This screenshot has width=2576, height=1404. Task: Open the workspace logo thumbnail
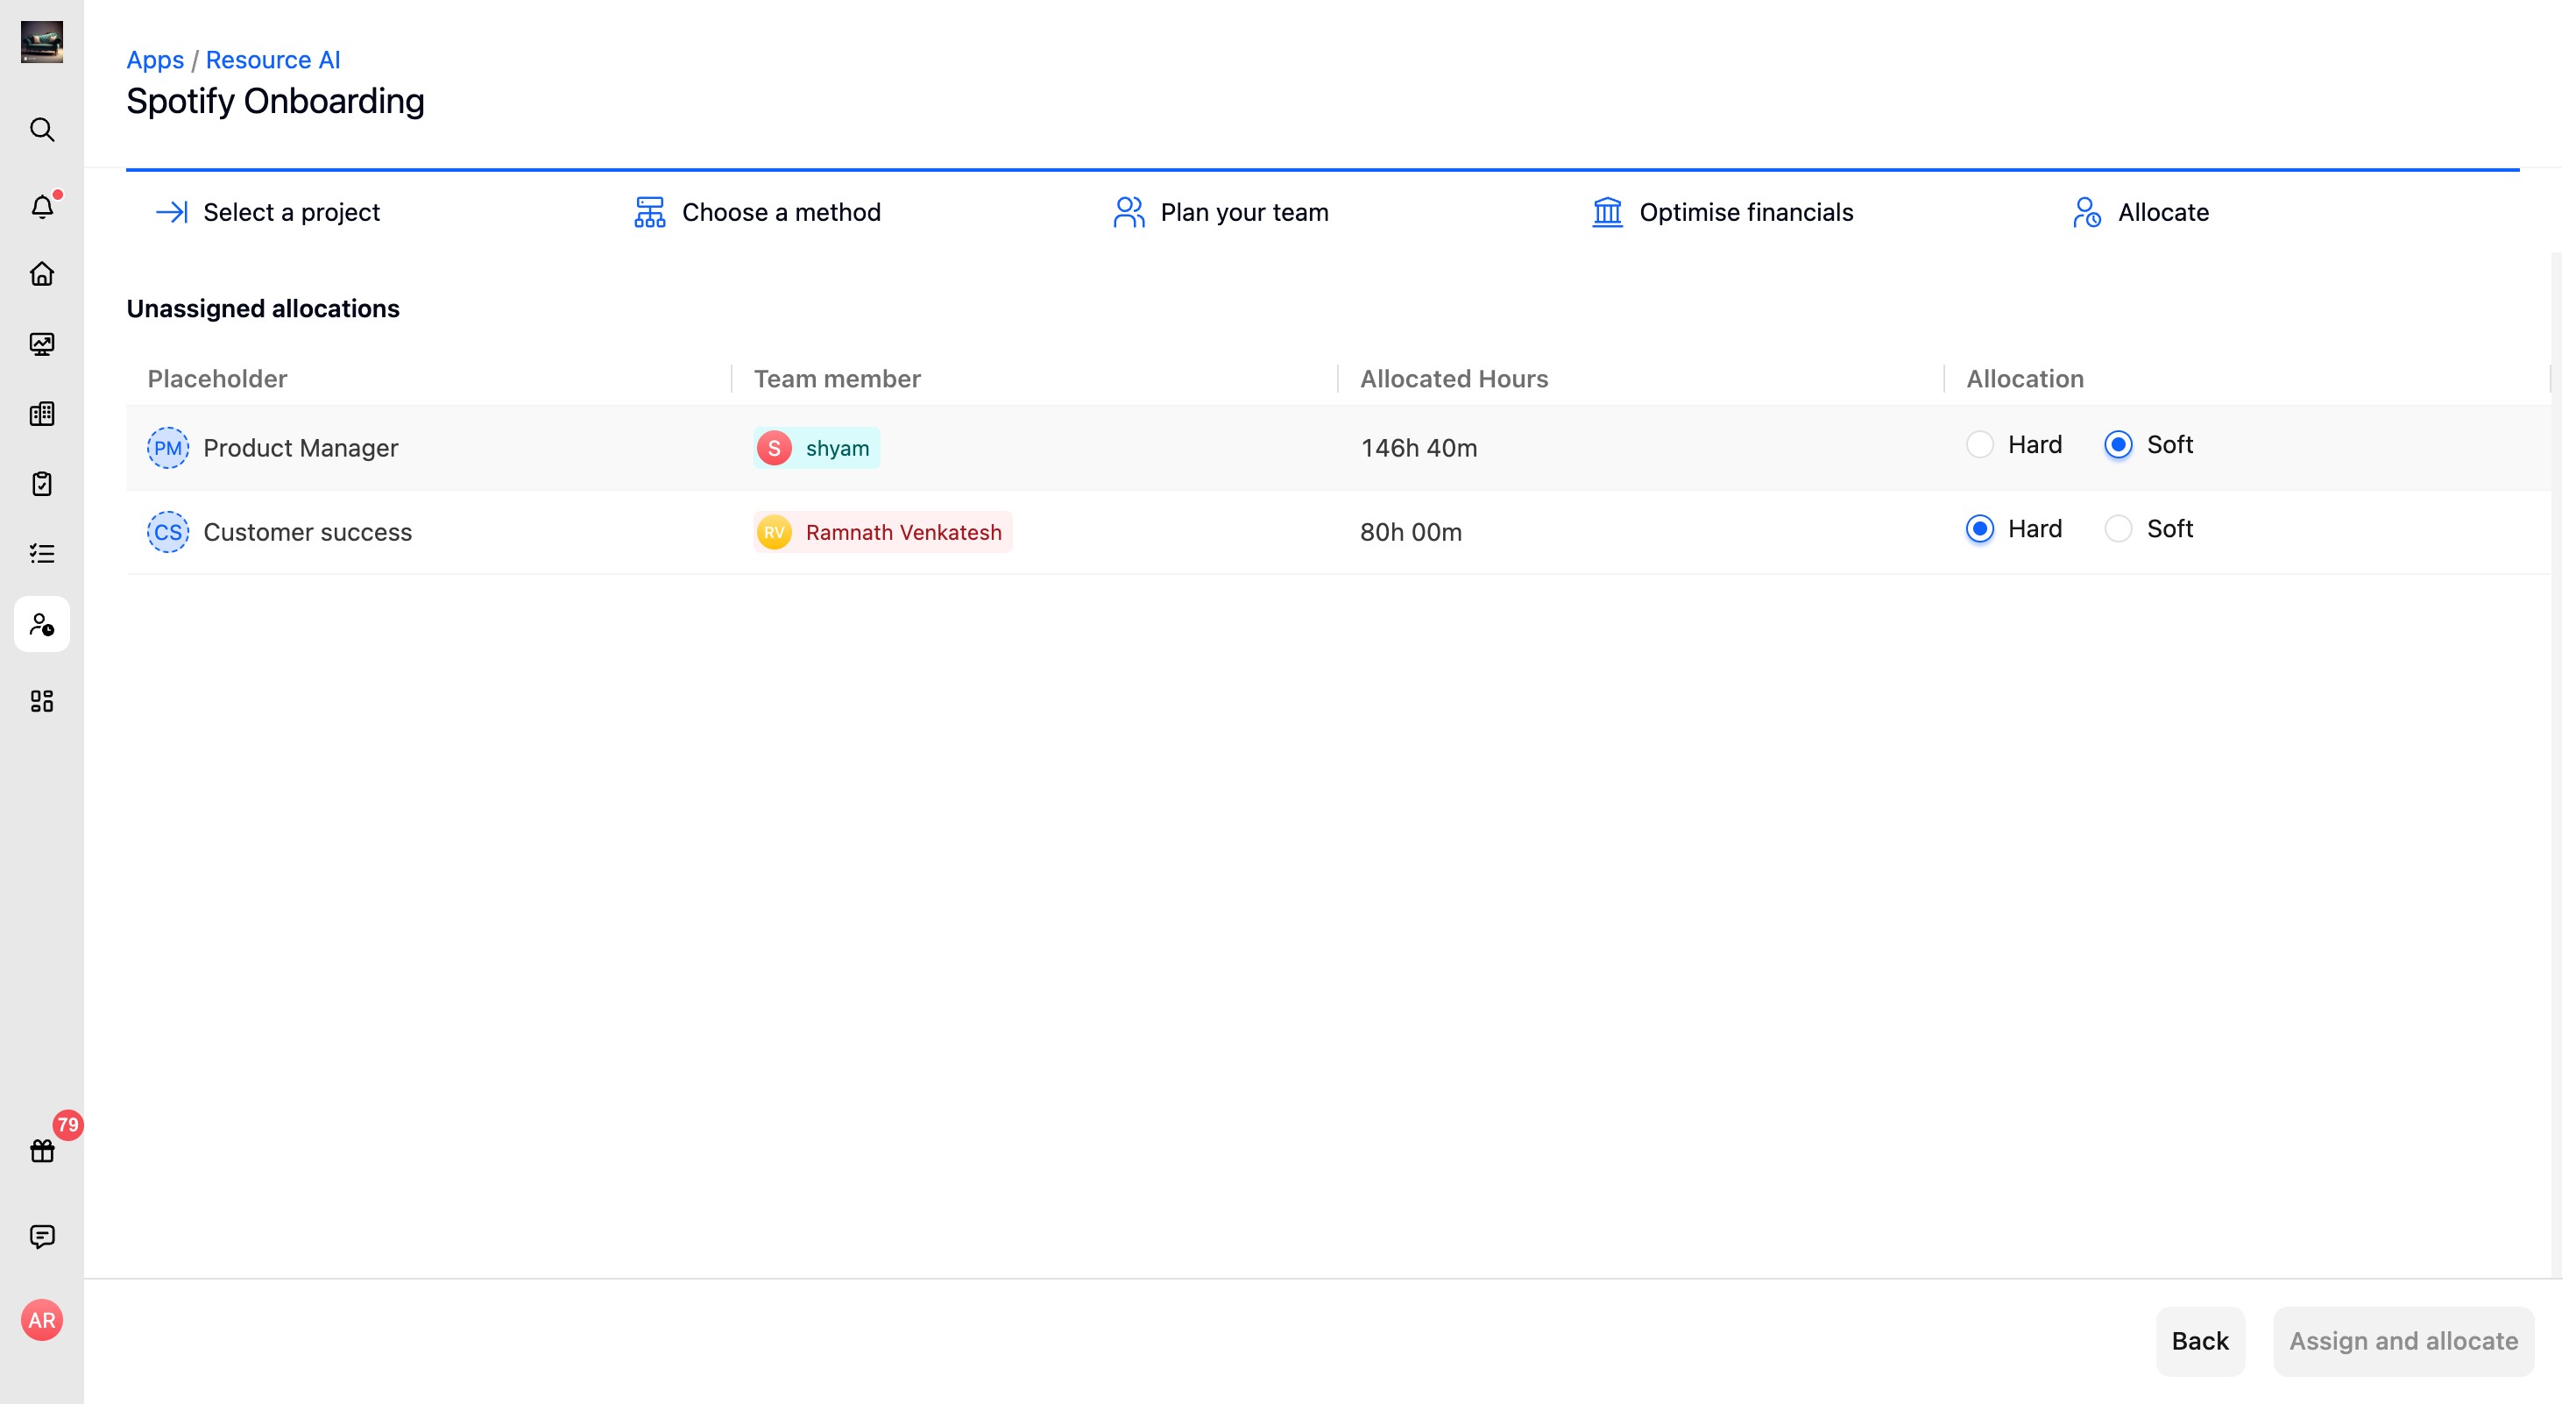pos(42,42)
